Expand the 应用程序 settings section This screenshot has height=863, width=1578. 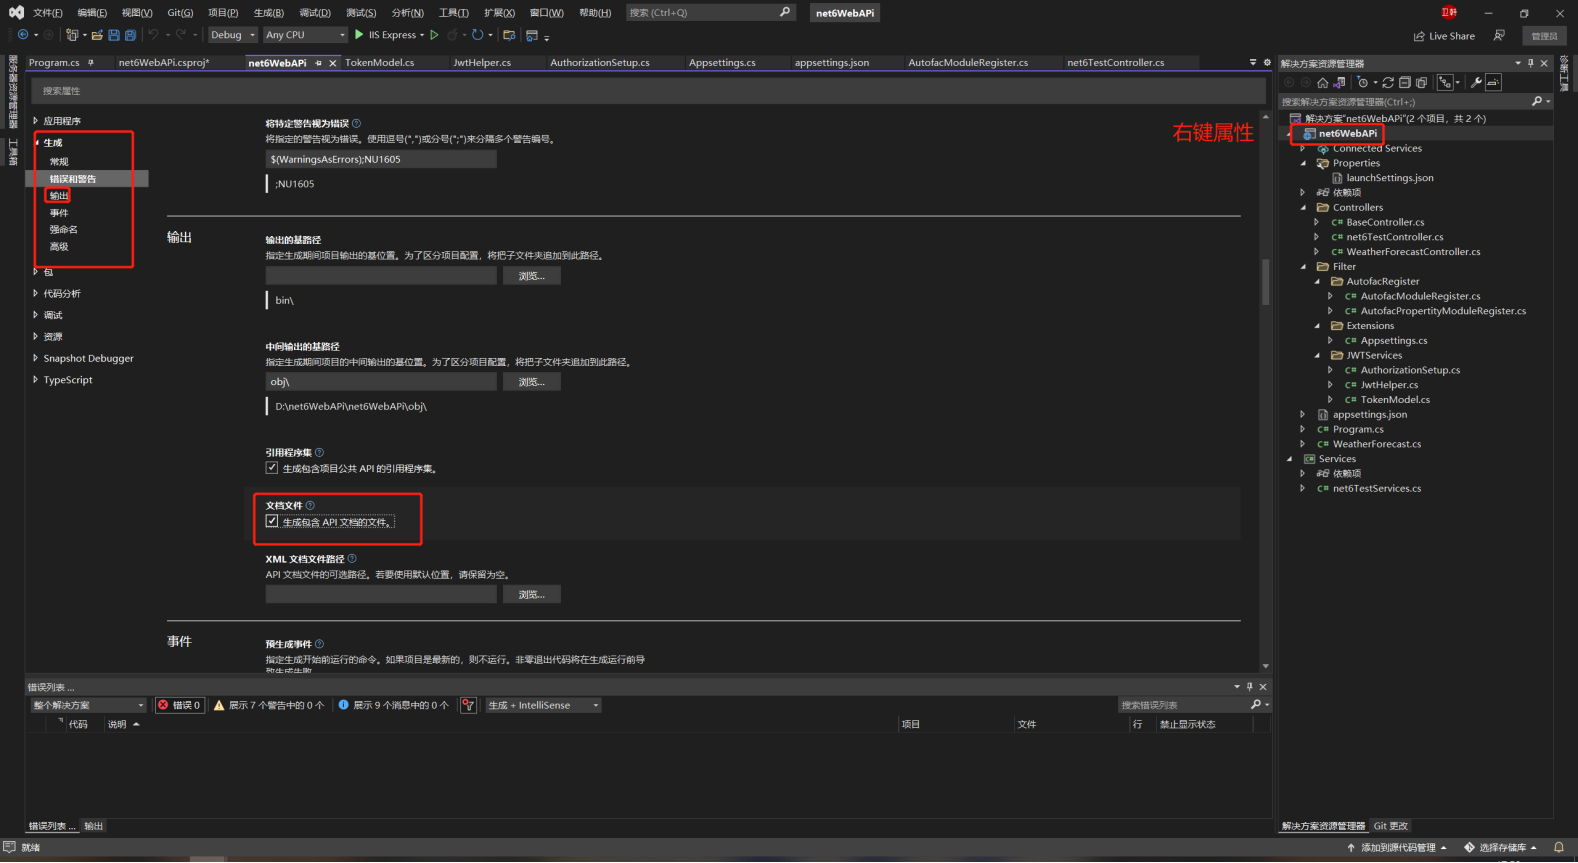point(35,121)
